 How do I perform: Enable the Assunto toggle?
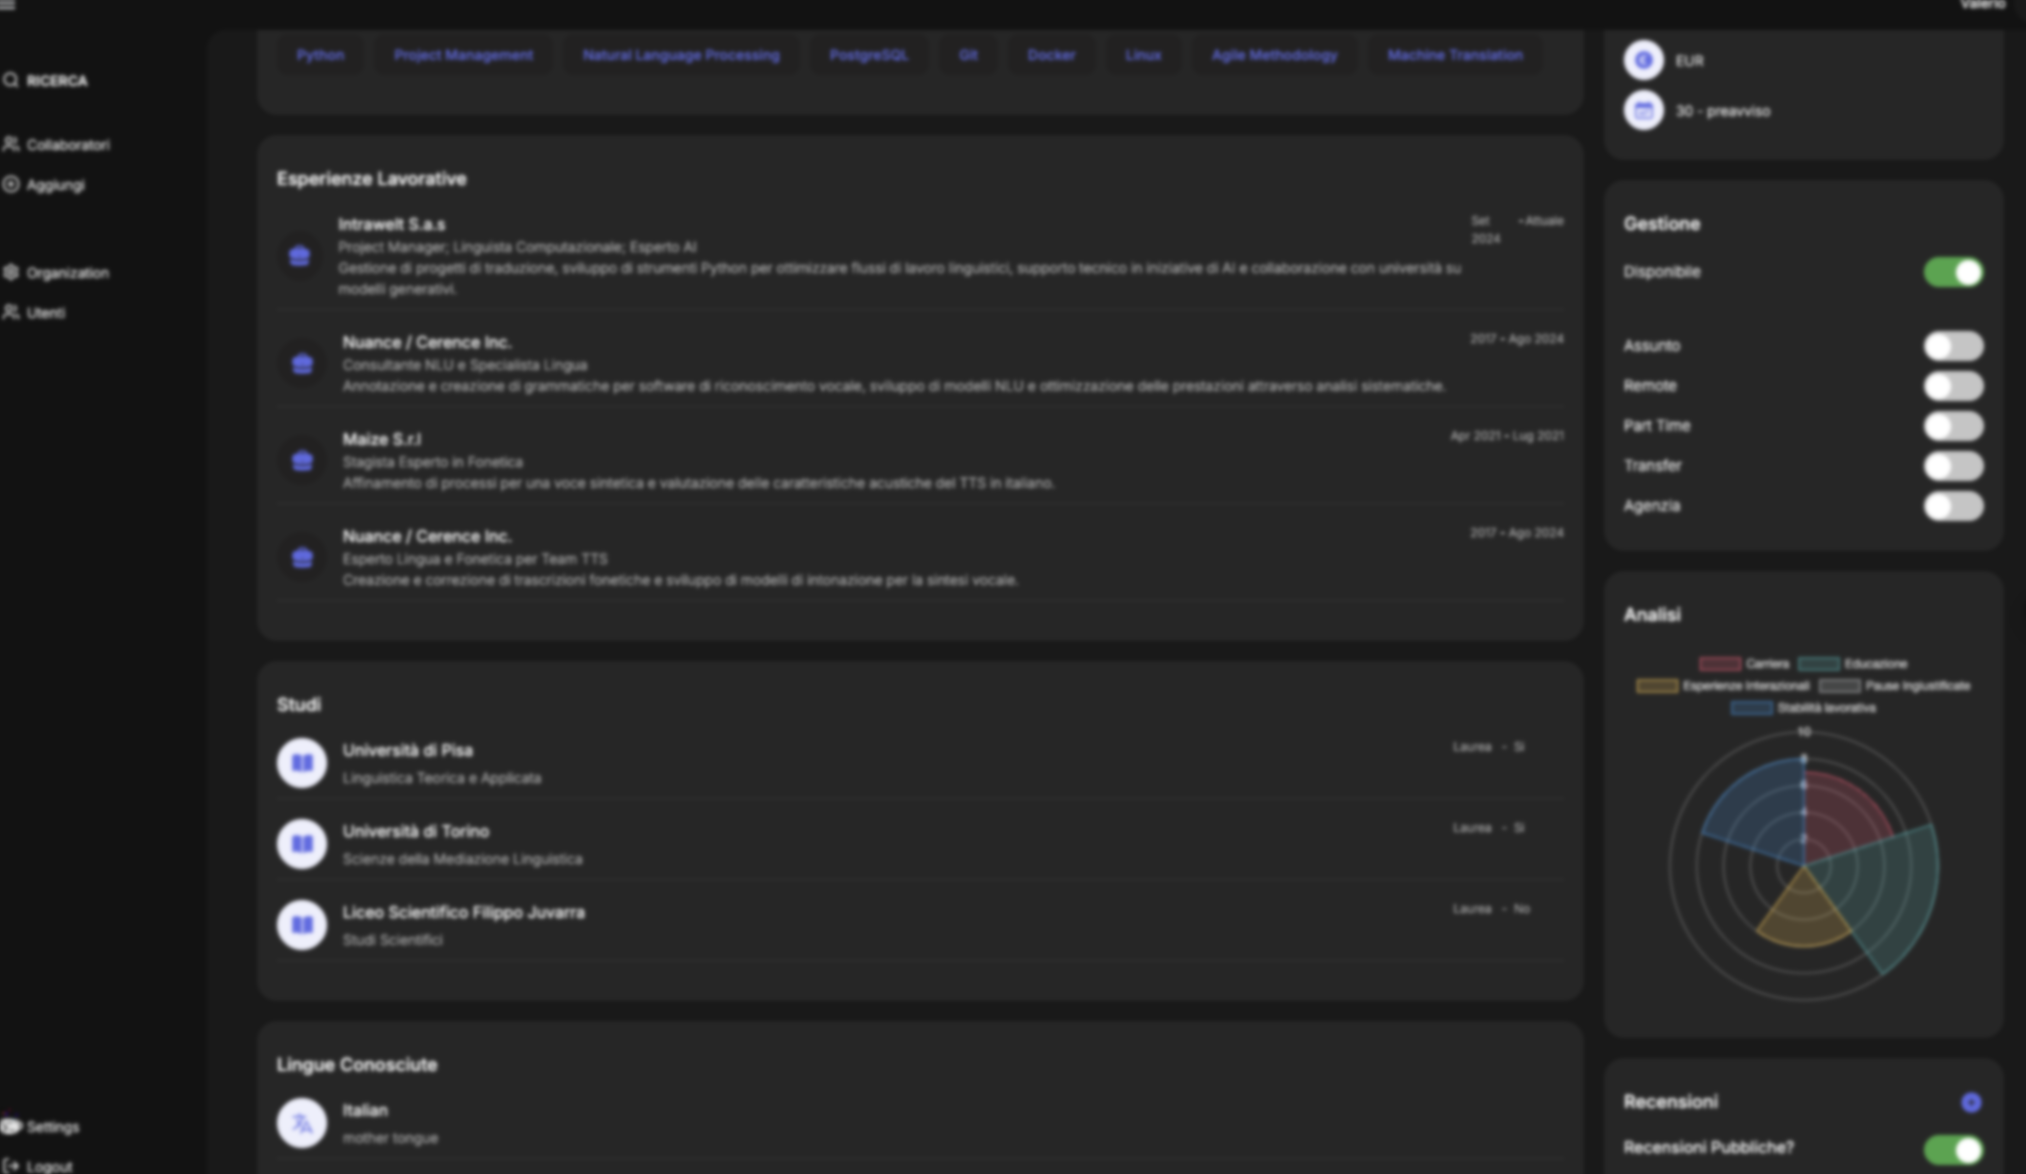tap(1953, 346)
